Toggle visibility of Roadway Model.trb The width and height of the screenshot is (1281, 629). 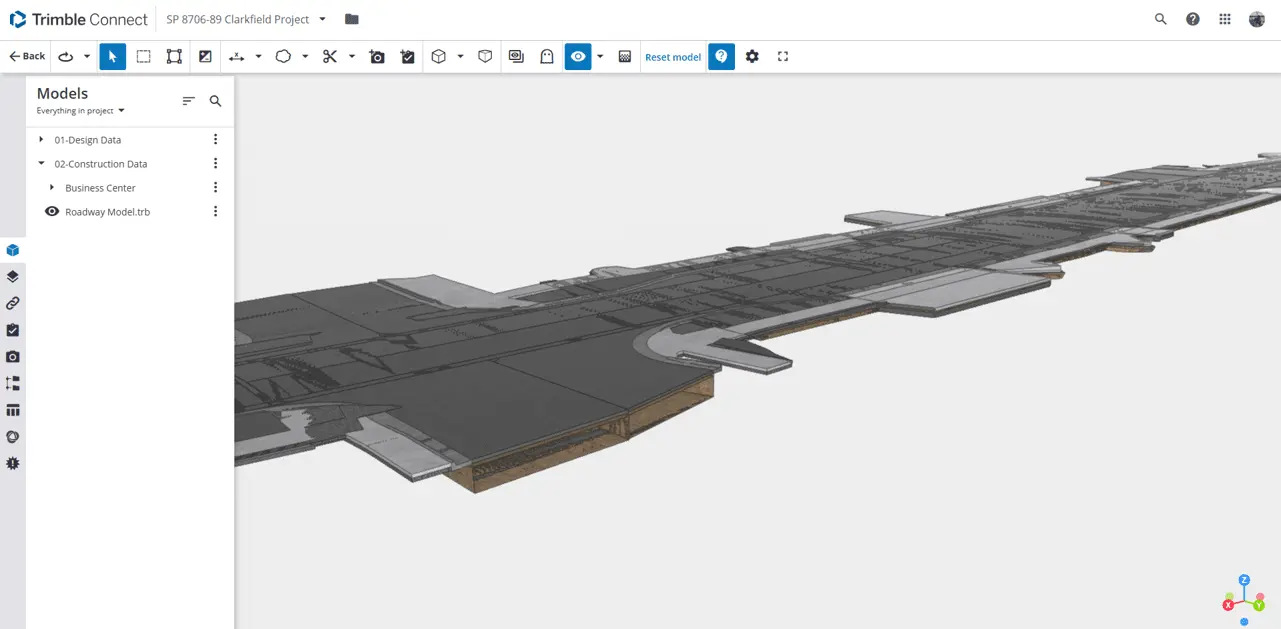52,211
